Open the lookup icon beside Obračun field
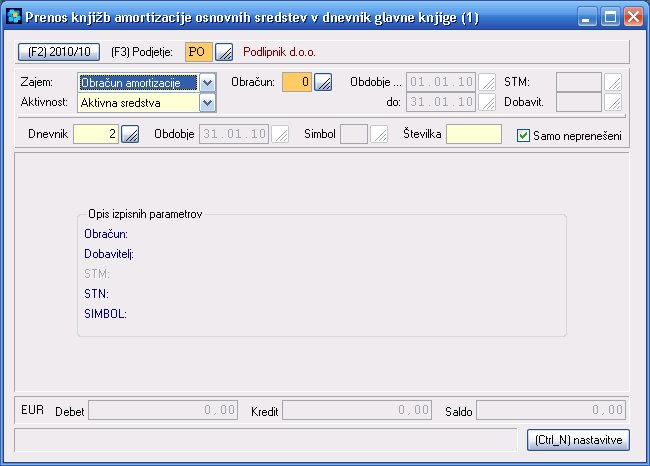This screenshot has width=650, height=466. pos(323,83)
